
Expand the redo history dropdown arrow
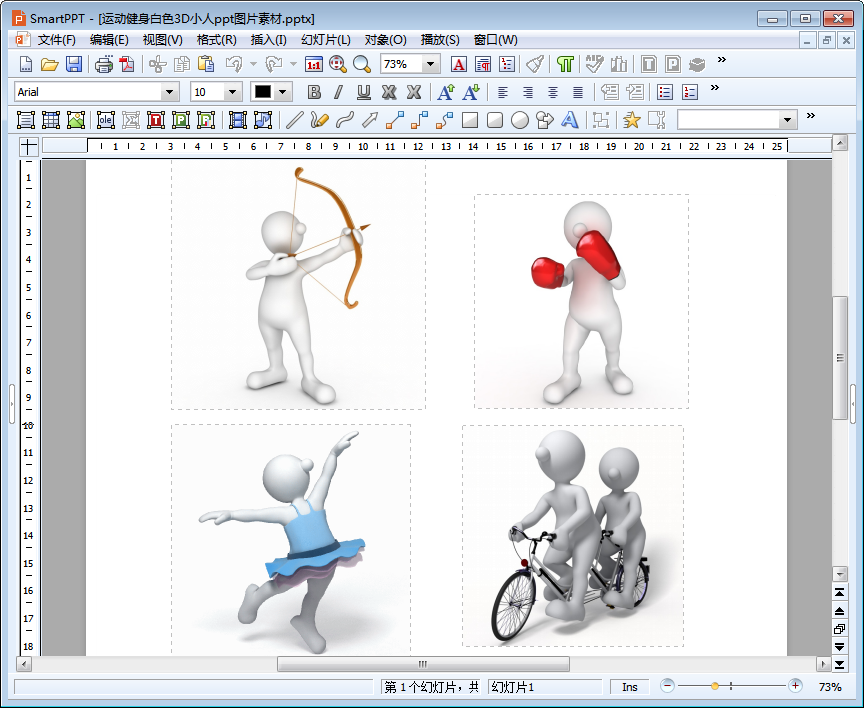[x=293, y=64]
